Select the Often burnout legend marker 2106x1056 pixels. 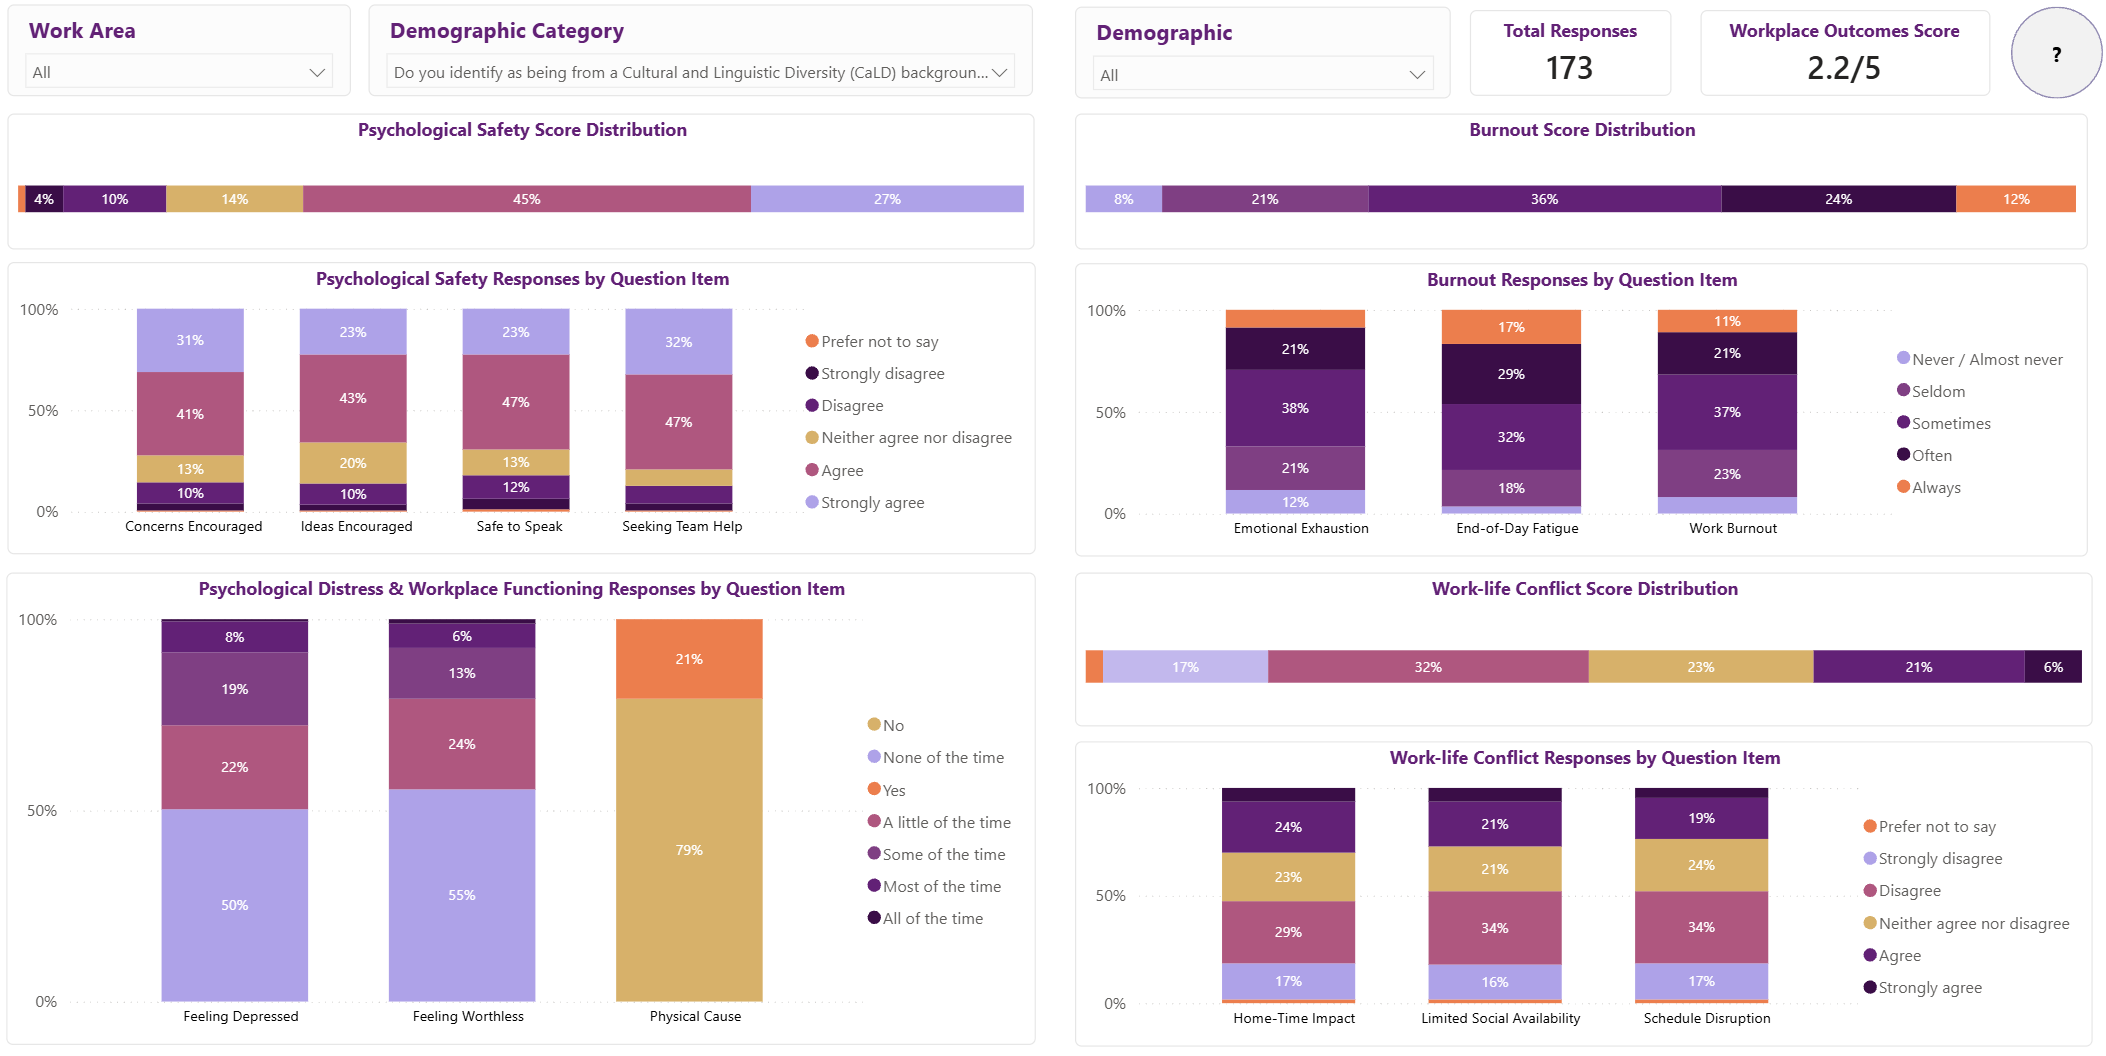pos(1903,455)
